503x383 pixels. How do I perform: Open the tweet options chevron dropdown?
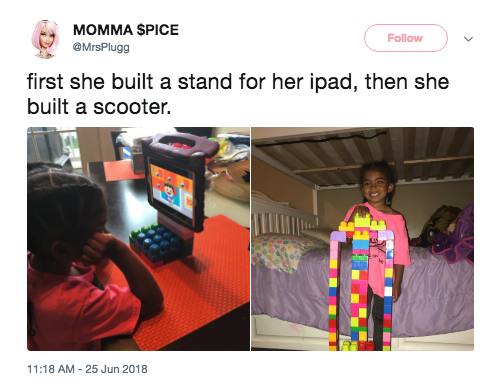coord(468,39)
